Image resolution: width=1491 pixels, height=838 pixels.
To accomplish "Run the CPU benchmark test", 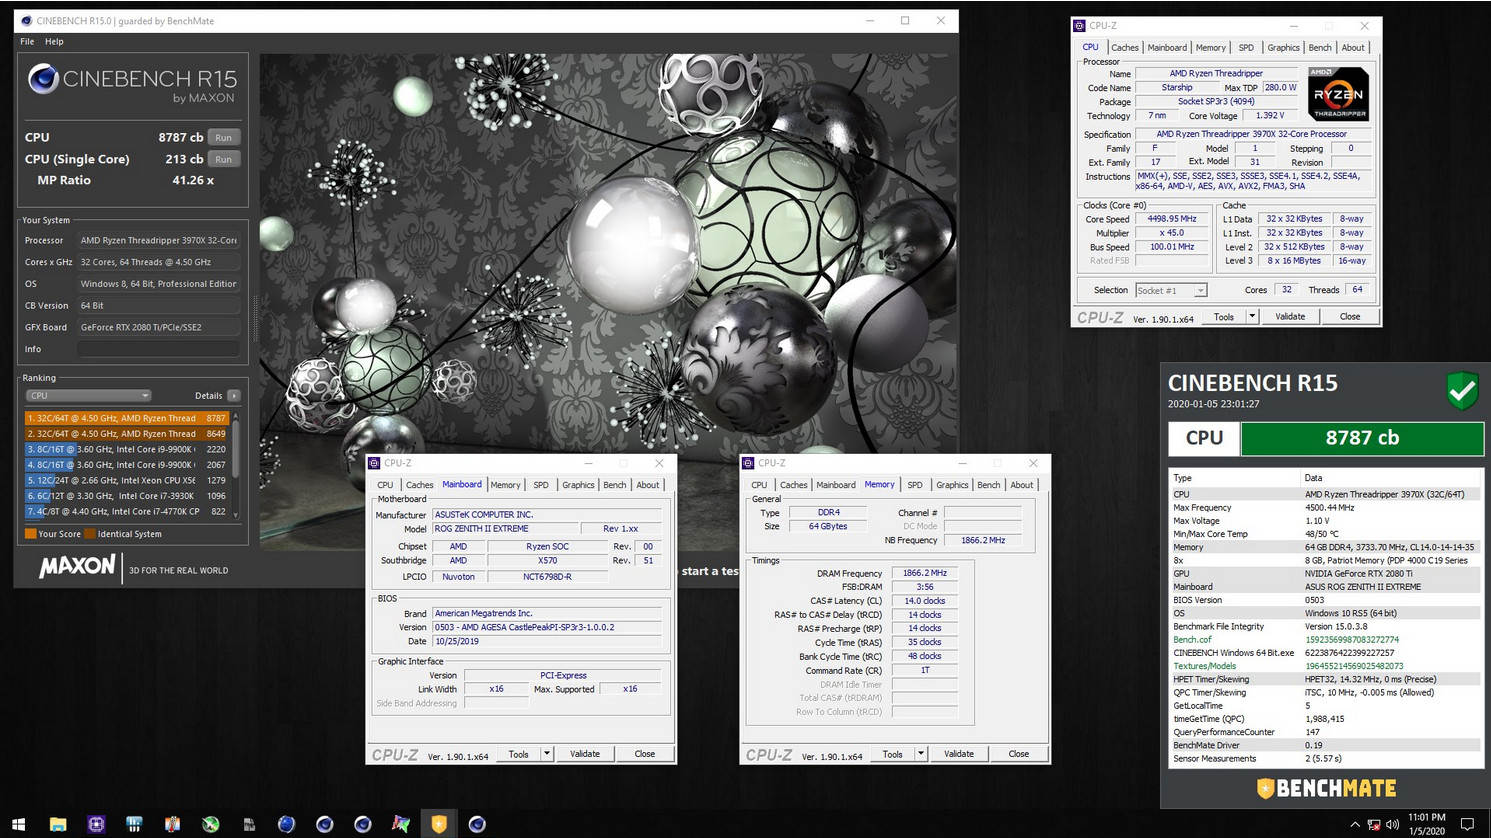I will 223,138.
